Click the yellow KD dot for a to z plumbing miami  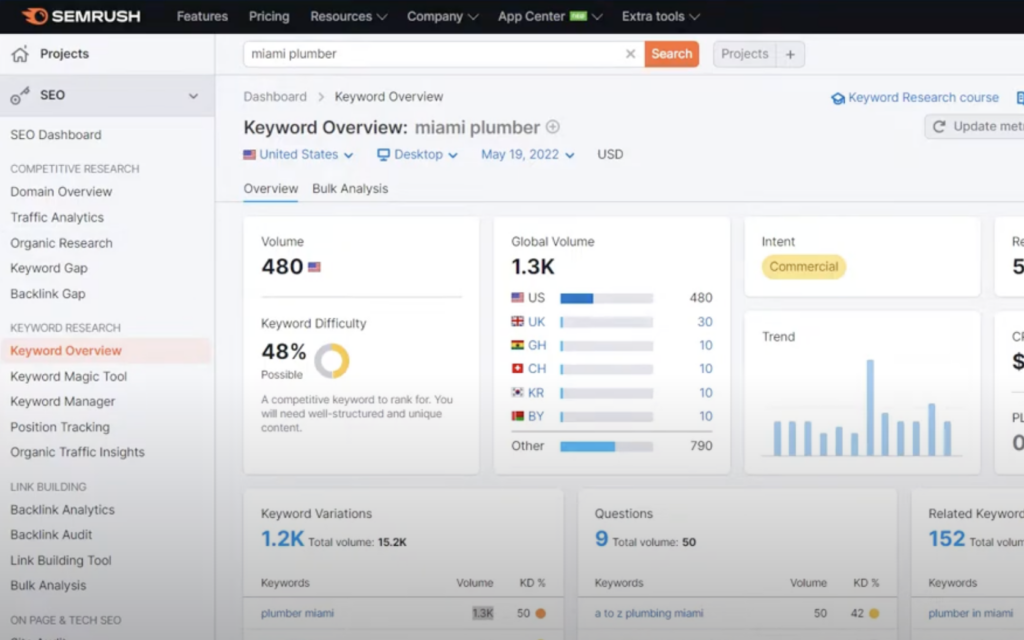[x=874, y=613]
